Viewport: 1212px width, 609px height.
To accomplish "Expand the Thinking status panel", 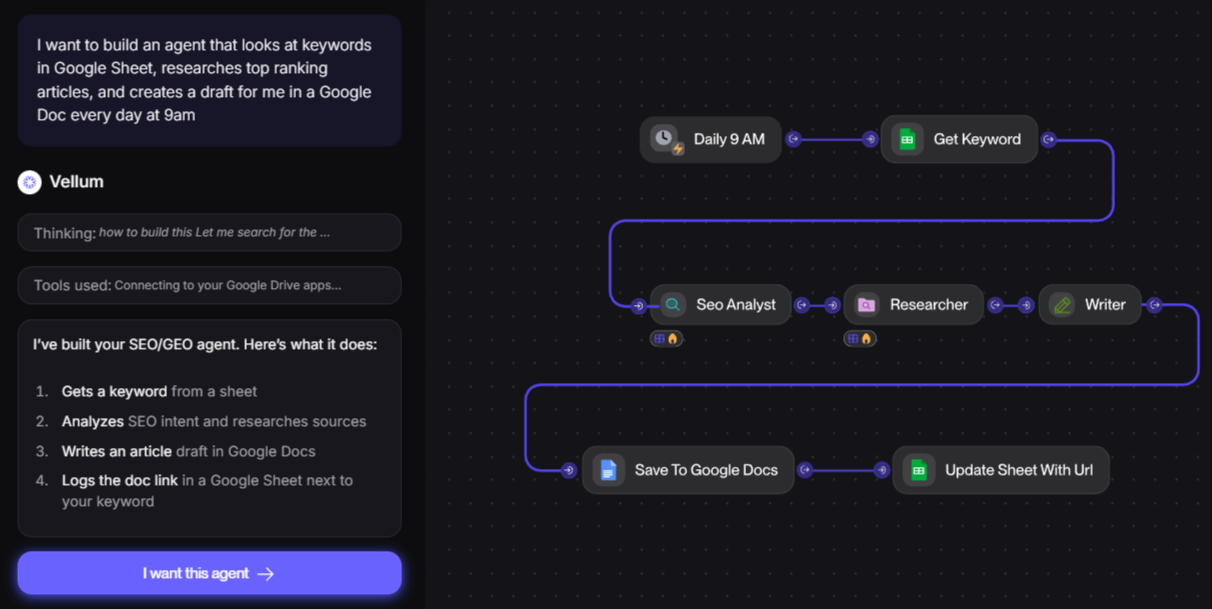I will tap(209, 232).
